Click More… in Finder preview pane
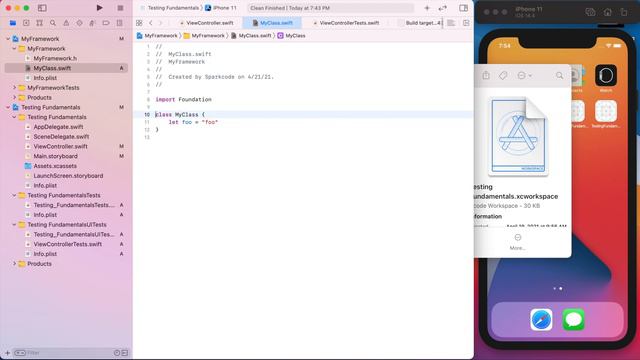Screen dimensions: 640x360 click(x=518, y=242)
